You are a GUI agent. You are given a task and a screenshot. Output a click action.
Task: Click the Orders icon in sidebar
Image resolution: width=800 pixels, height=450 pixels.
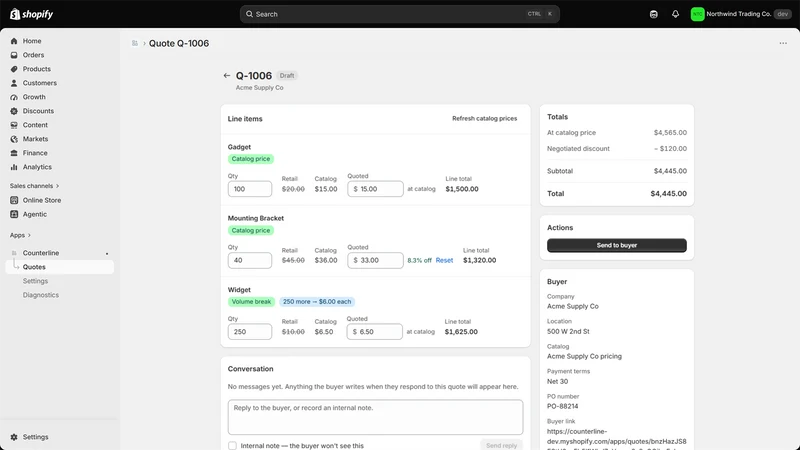[x=14, y=55]
